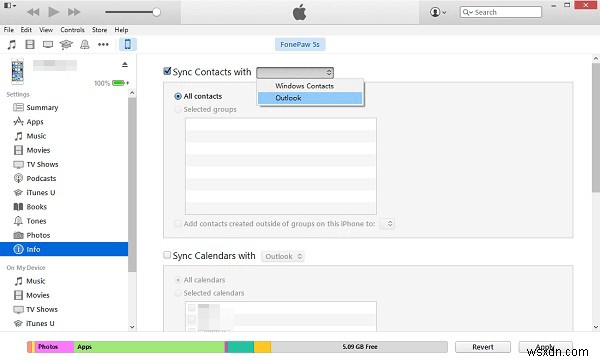Open the Controls menu
Screen dimensions: 600x362
point(72,30)
